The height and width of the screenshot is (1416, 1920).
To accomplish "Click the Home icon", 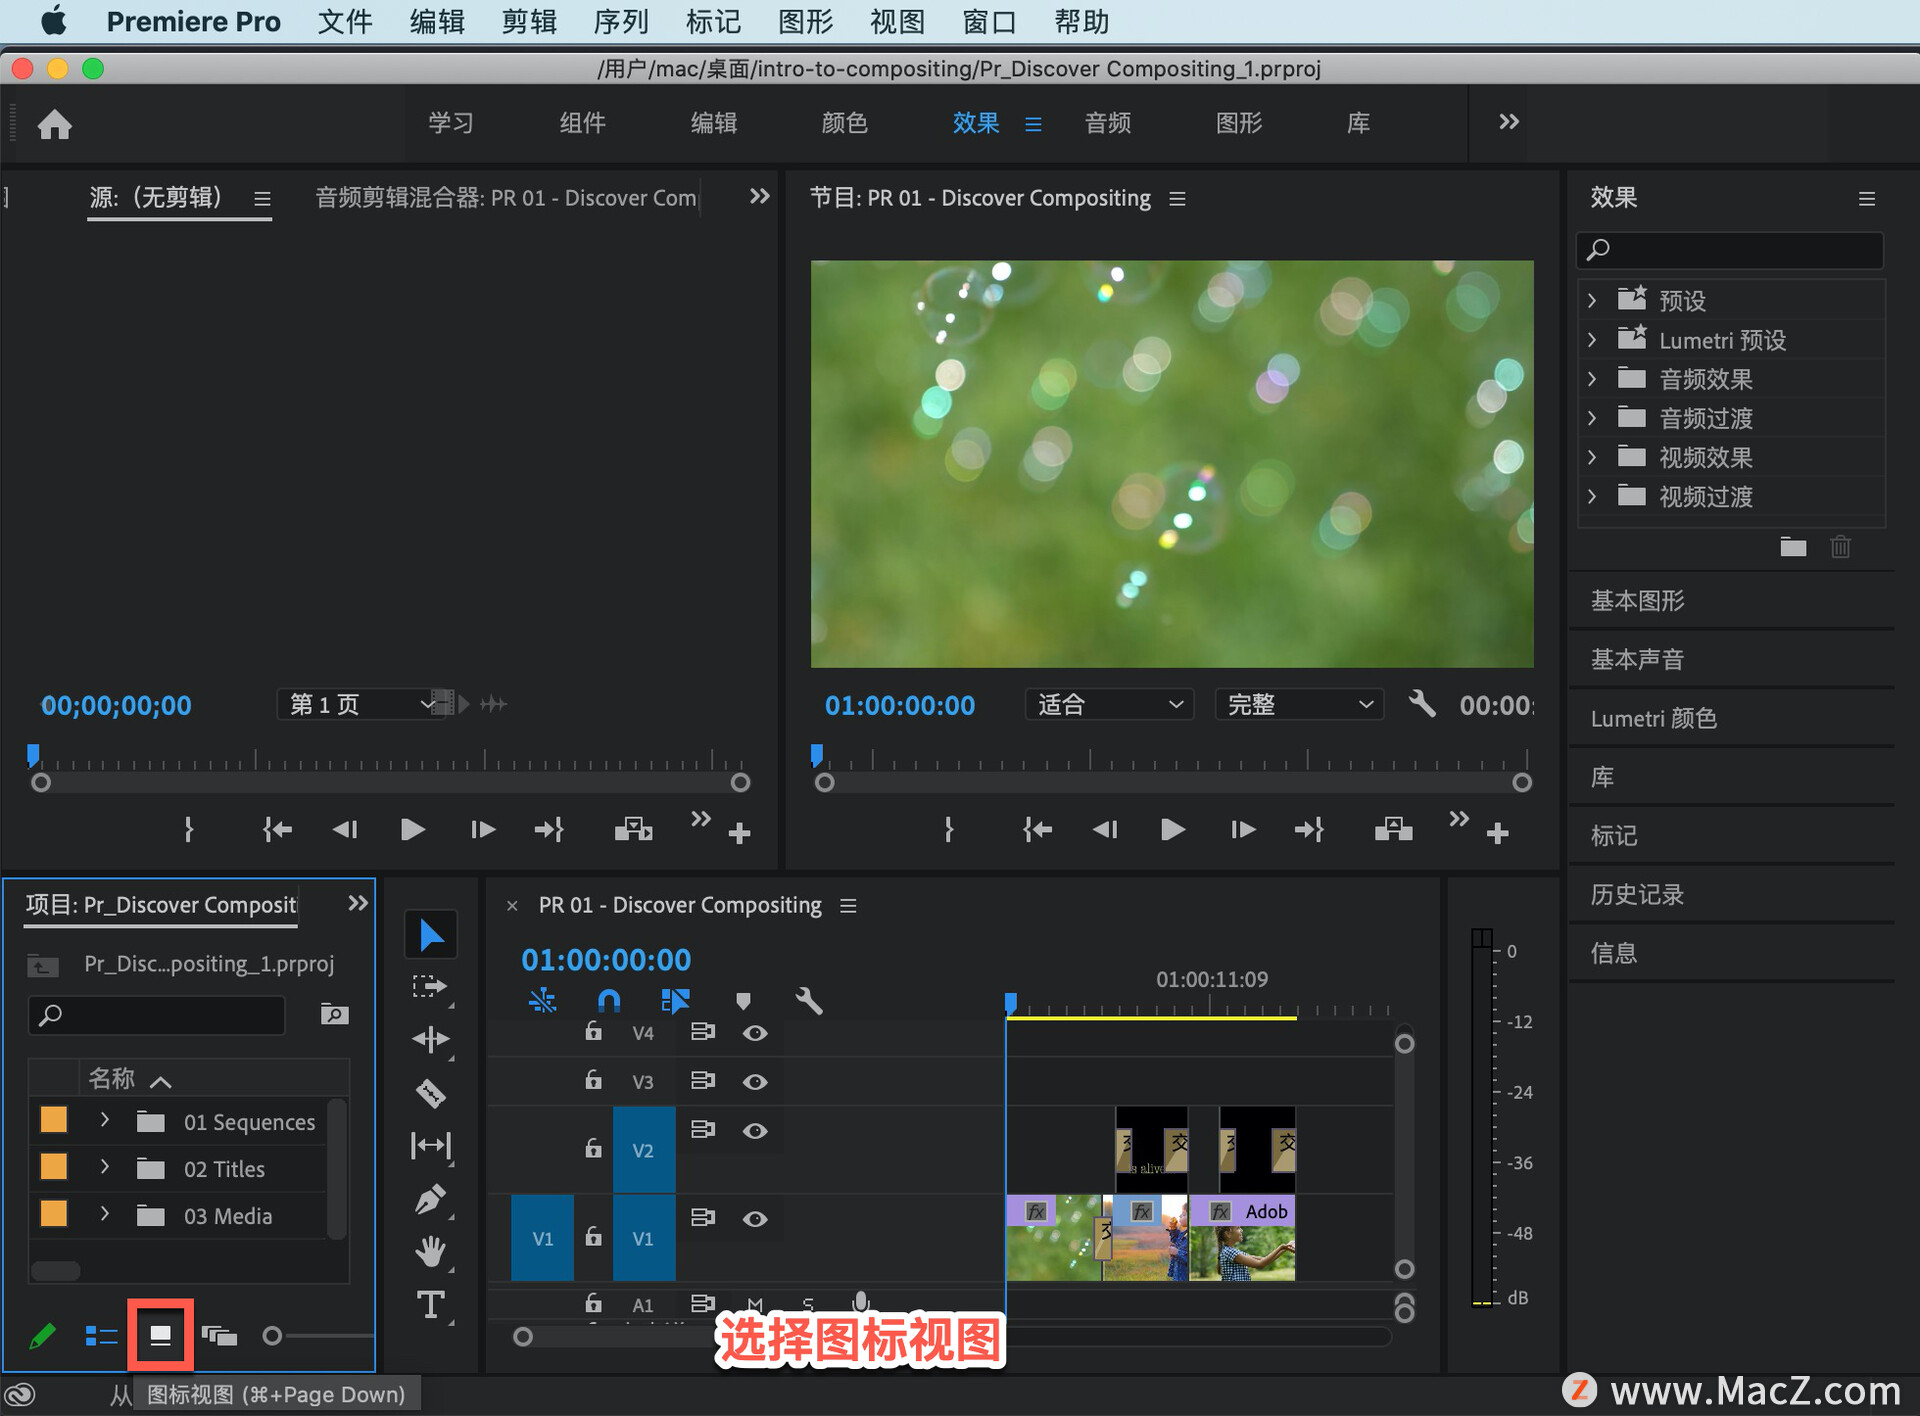I will tap(55, 124).
